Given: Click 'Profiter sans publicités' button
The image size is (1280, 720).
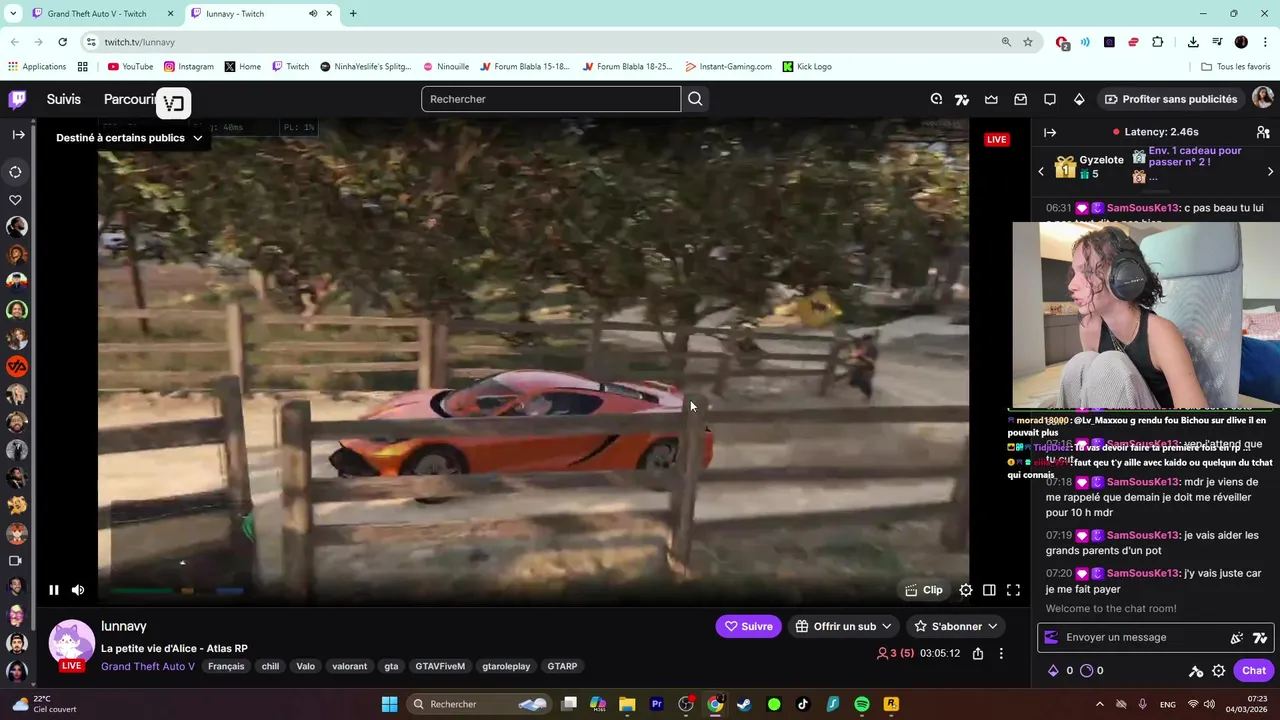Looking at the screenshot, I should (x=1170, y=99).
